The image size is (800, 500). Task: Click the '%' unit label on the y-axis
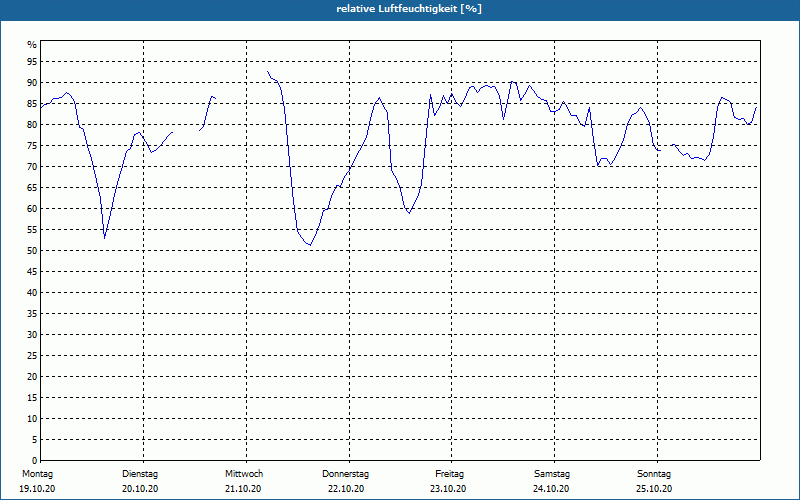[32, 45]
